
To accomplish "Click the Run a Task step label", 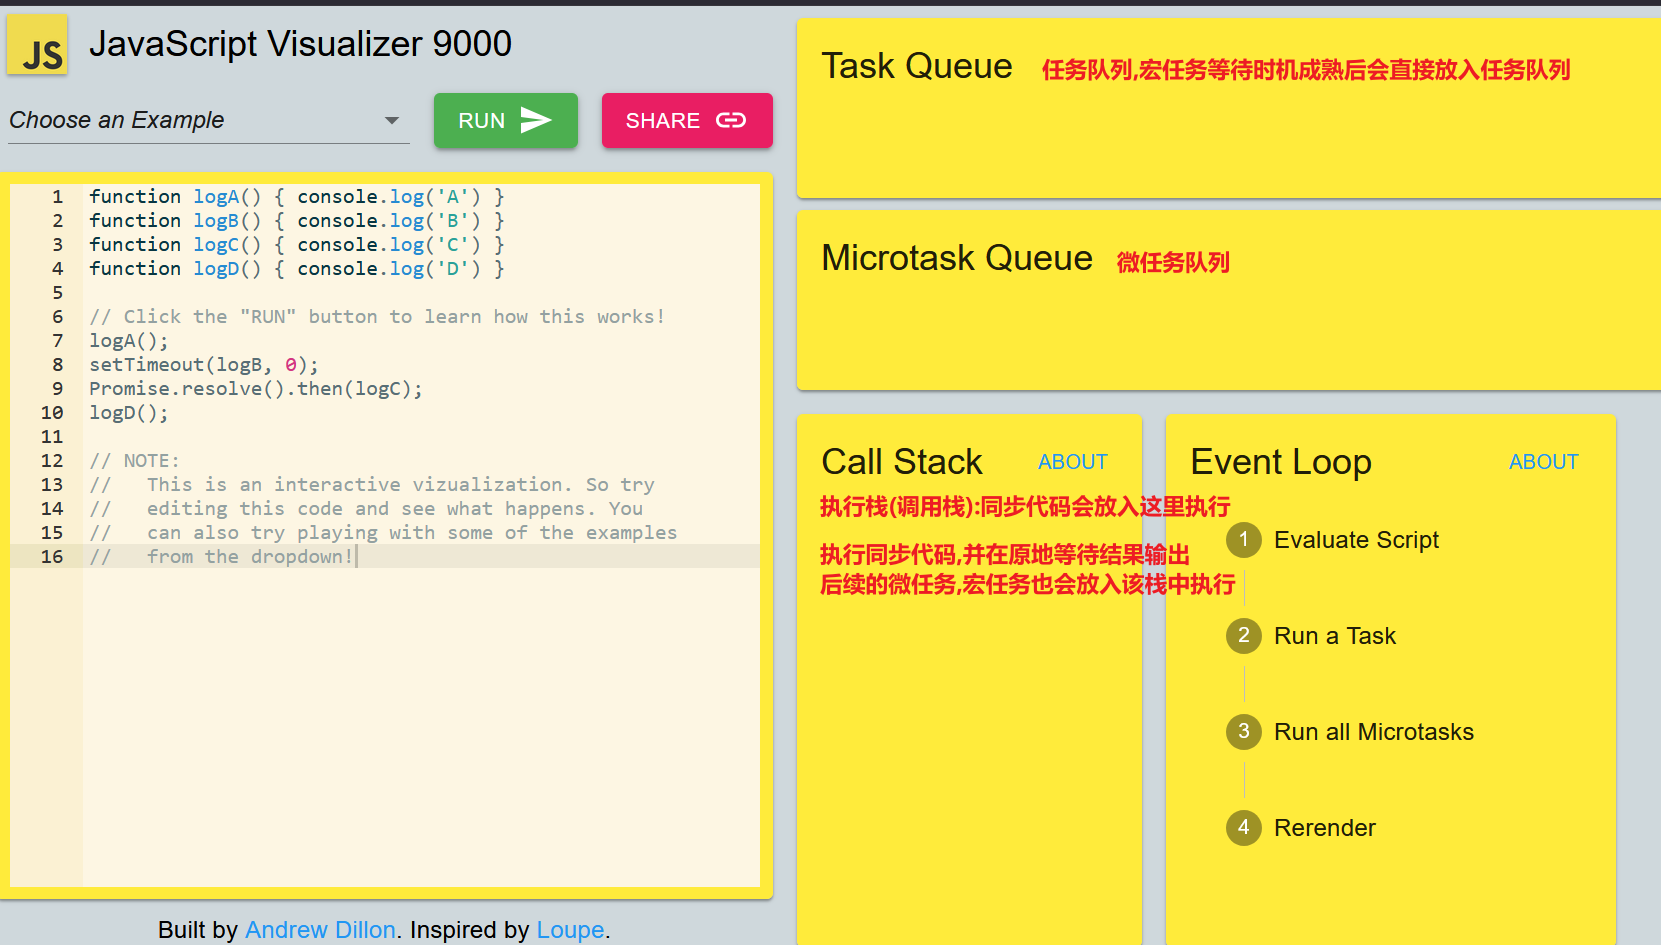I will pos(1335,636).
